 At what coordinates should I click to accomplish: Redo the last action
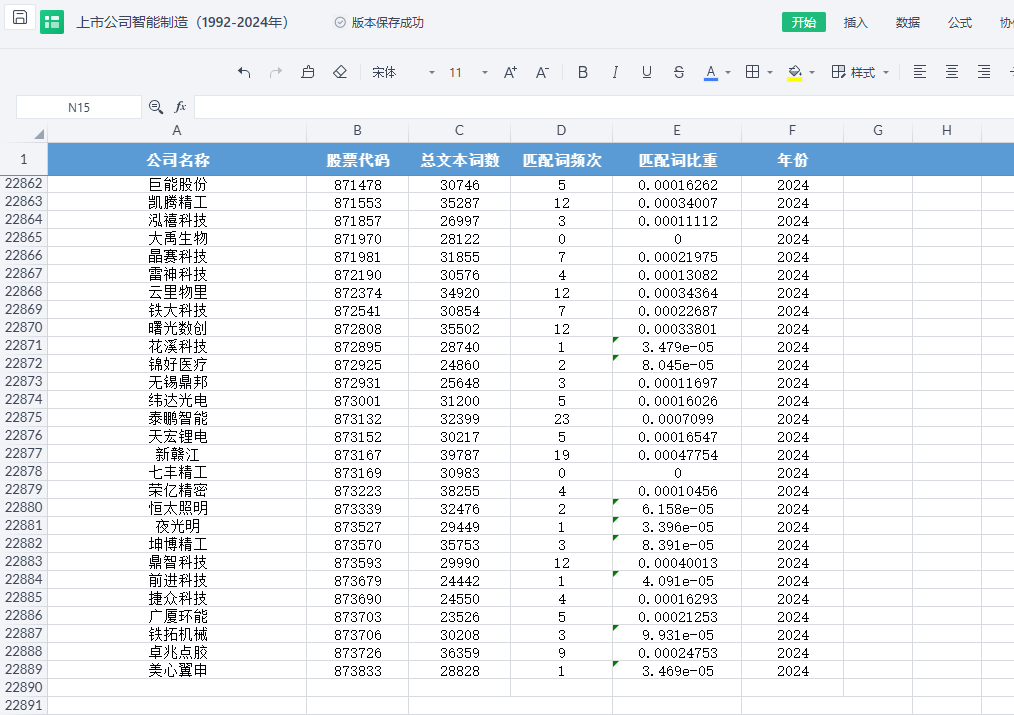coord(276,72)
